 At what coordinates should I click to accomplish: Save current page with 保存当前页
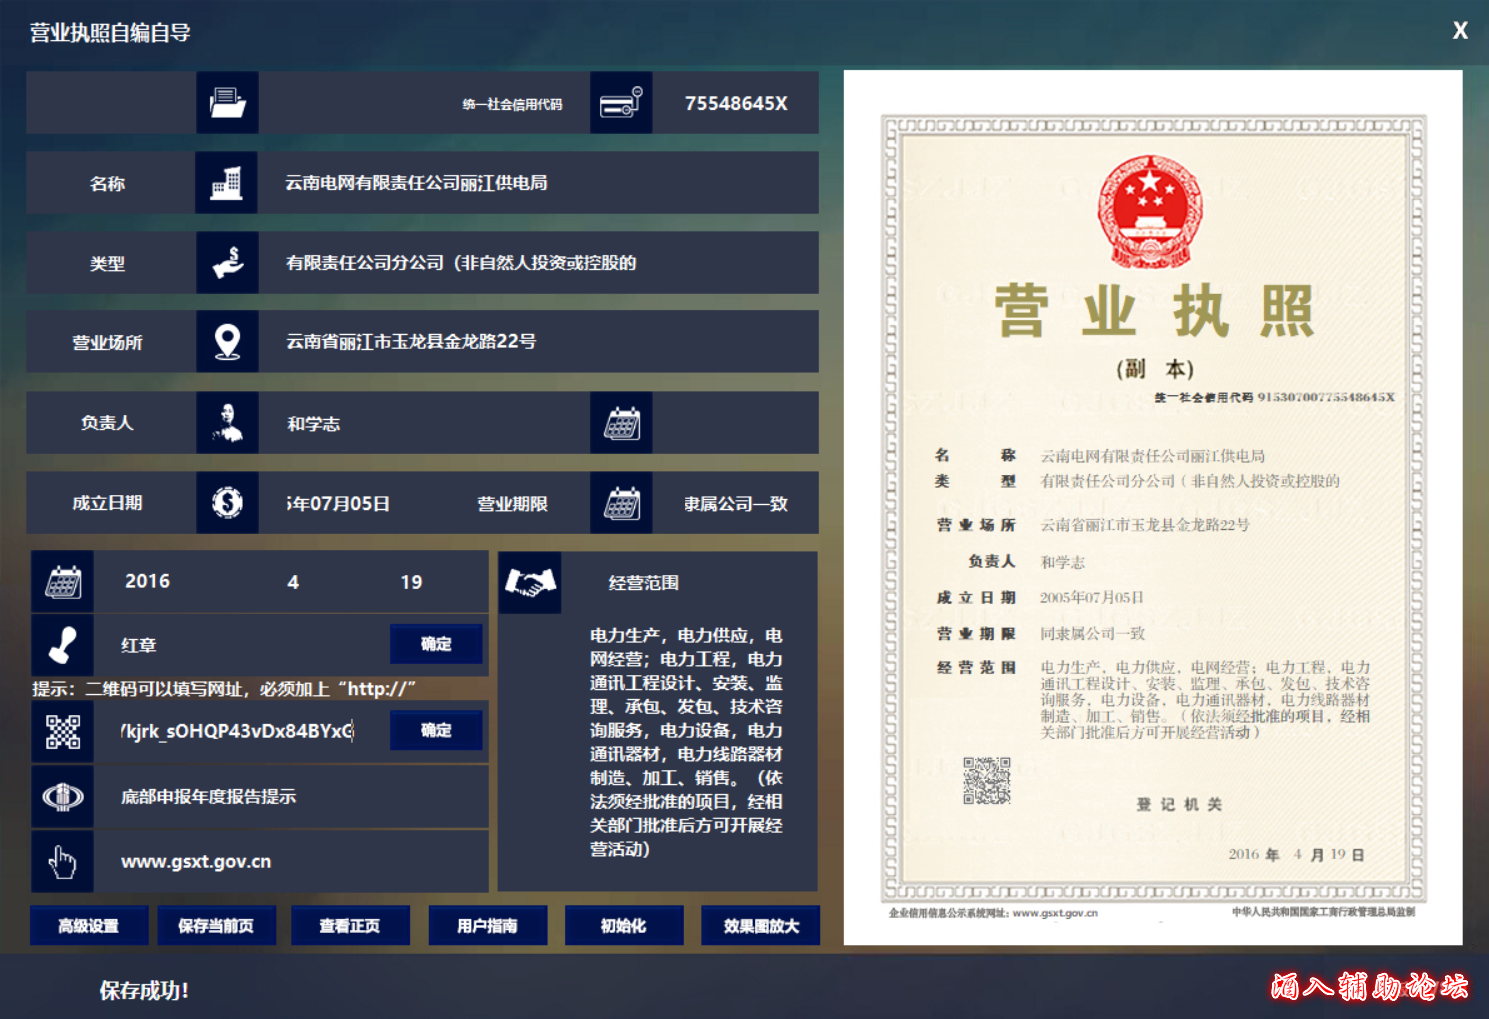click(x=216, y=926)
